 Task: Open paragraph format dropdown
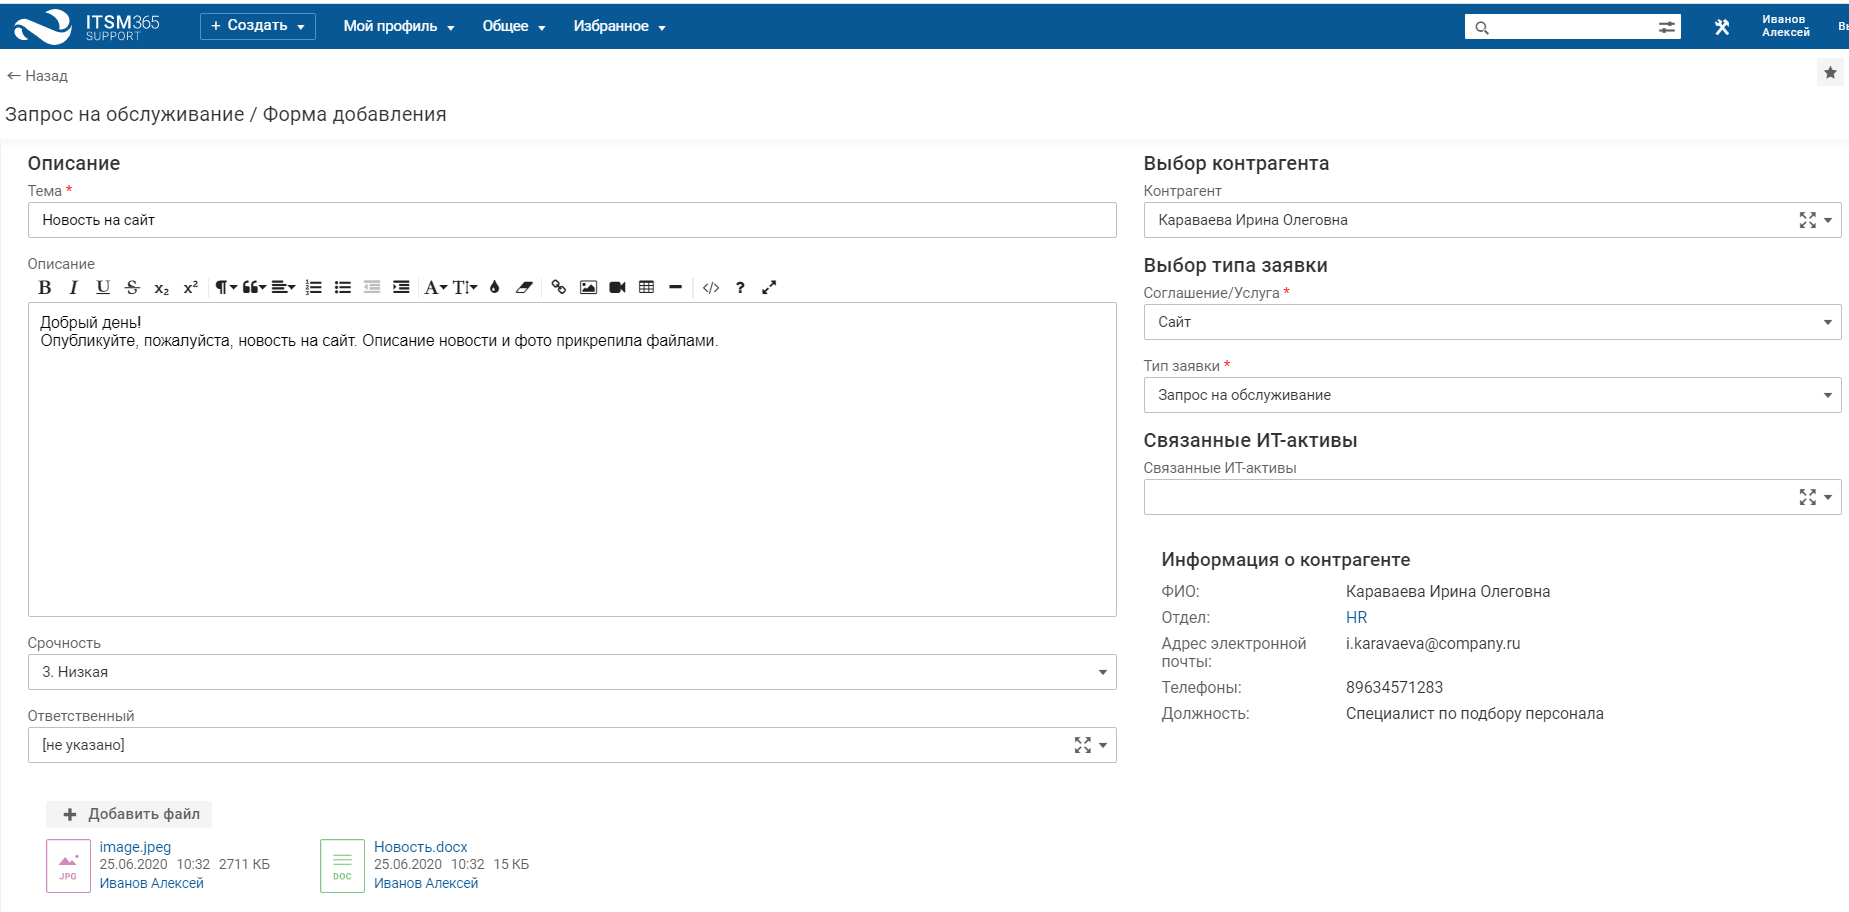(x=226, y=288)
